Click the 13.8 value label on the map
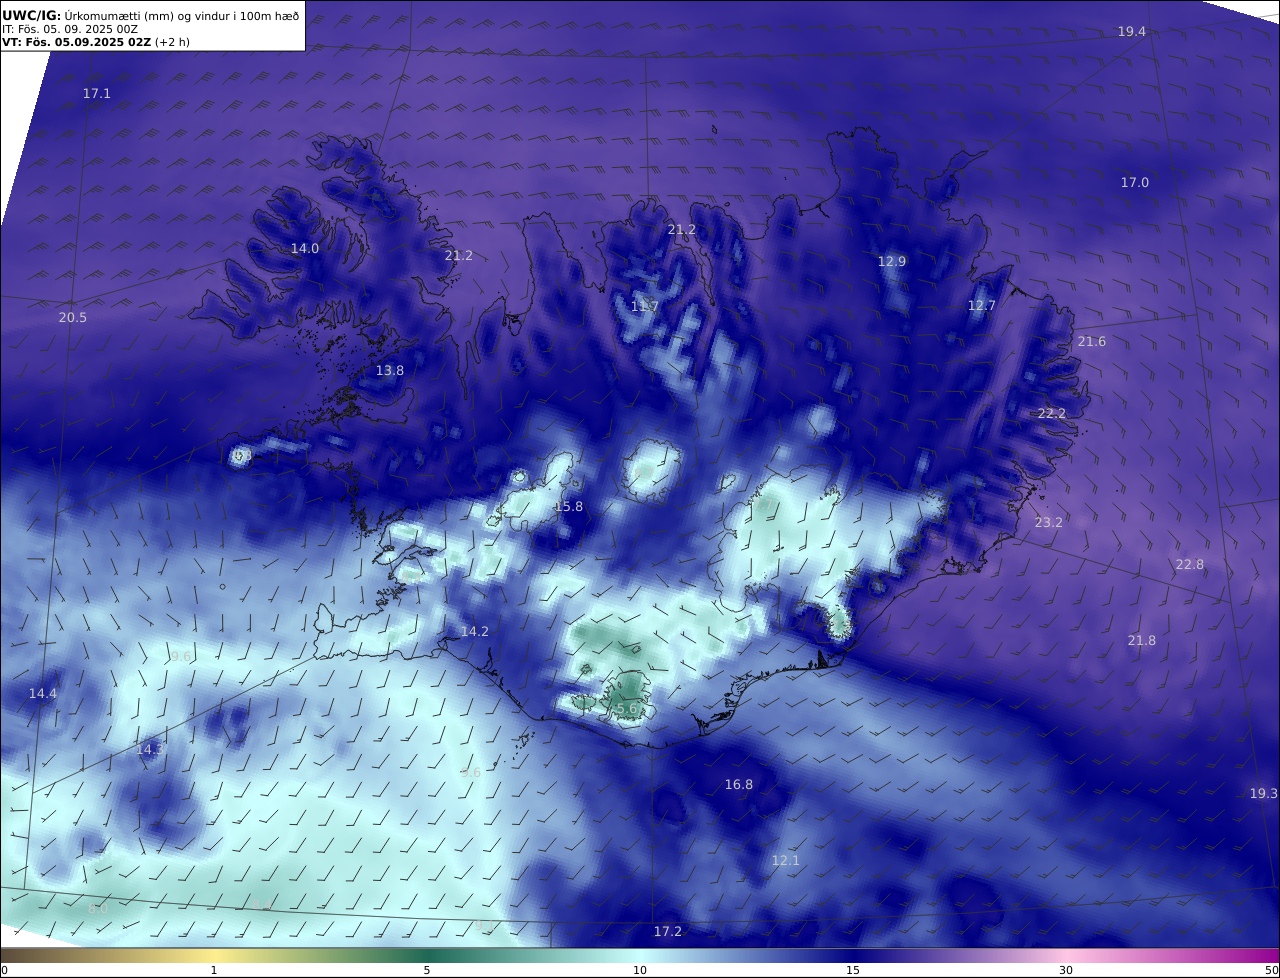The height and width of the screenshot is (978, 1280). pos(390,371)
